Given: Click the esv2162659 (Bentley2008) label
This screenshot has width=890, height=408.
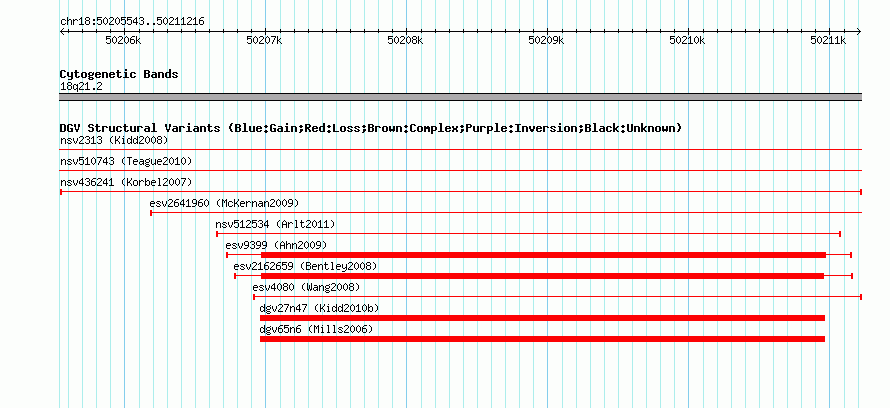Looking at the screenshot, I should [x=305, y=266].
